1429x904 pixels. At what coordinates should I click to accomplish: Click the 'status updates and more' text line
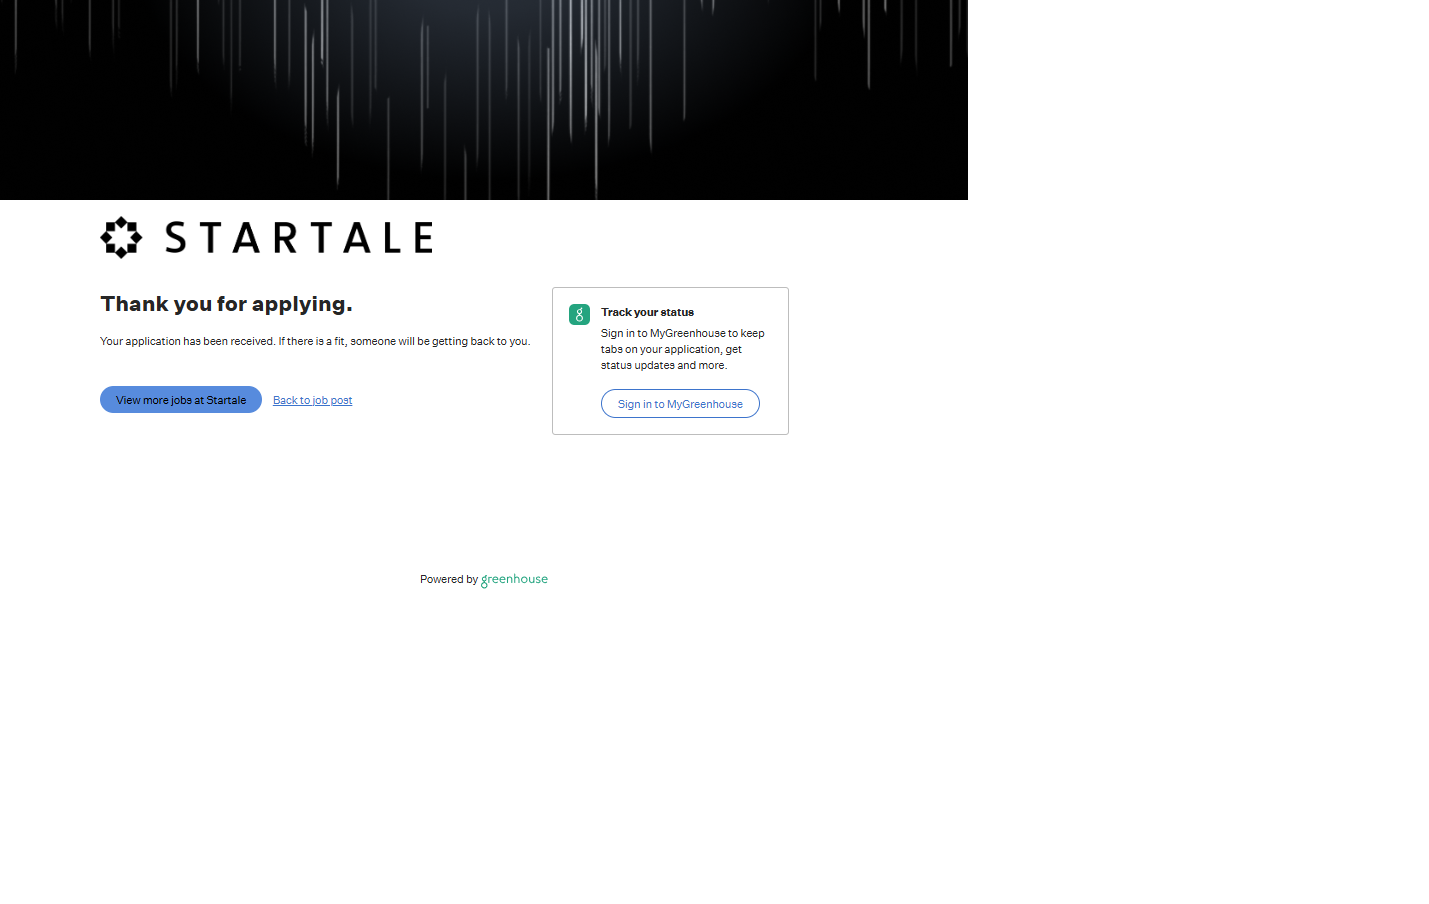[x=663, y=366]
